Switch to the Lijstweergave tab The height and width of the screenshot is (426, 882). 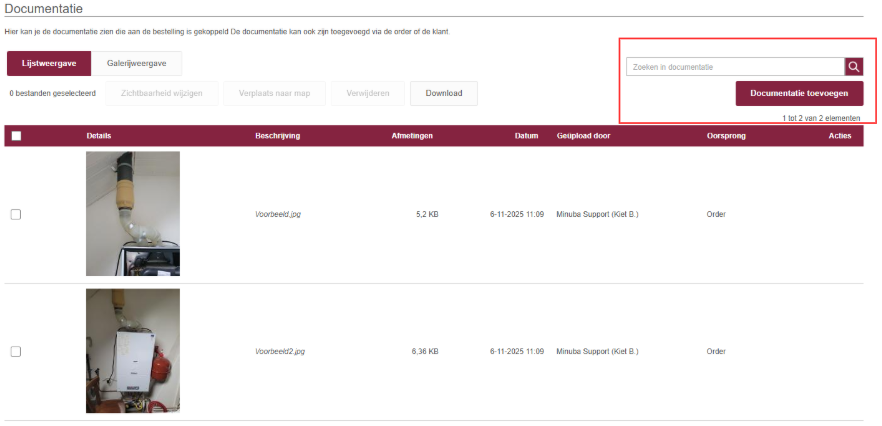pos(49,64)
